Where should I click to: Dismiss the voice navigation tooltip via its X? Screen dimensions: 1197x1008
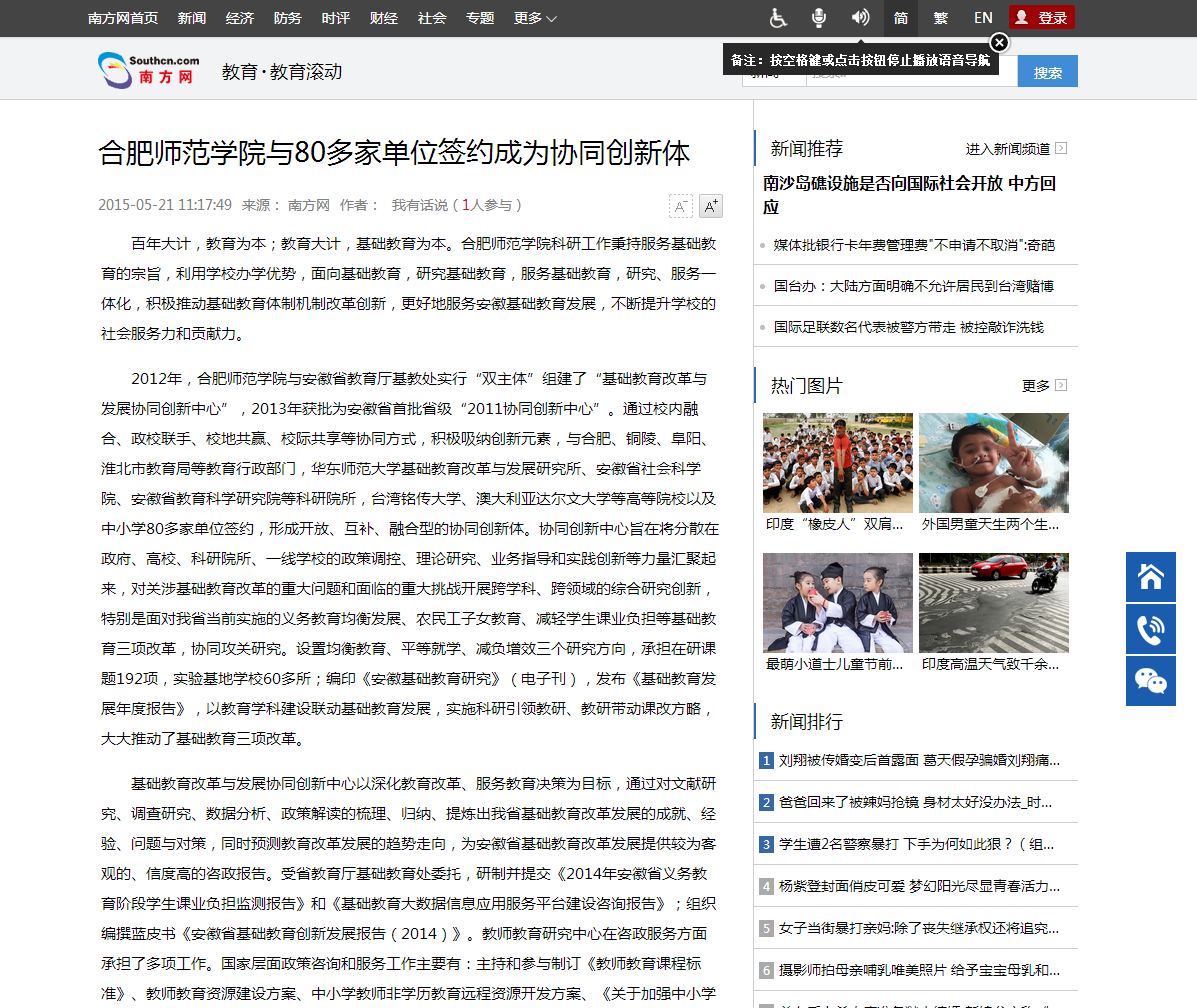999,41
